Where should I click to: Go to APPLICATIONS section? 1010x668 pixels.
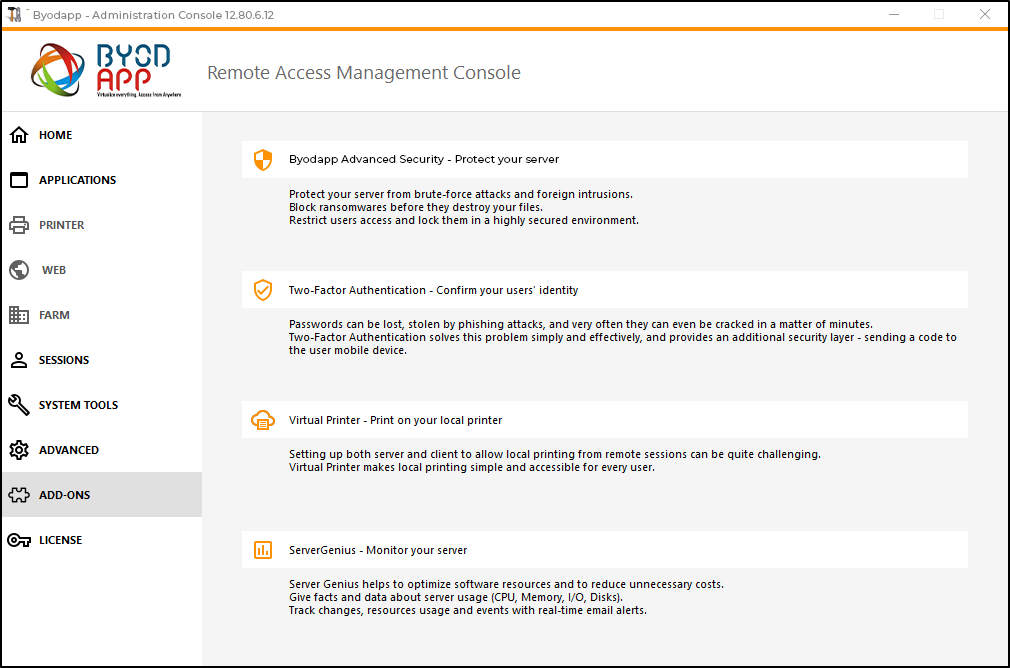coord(102,180)
